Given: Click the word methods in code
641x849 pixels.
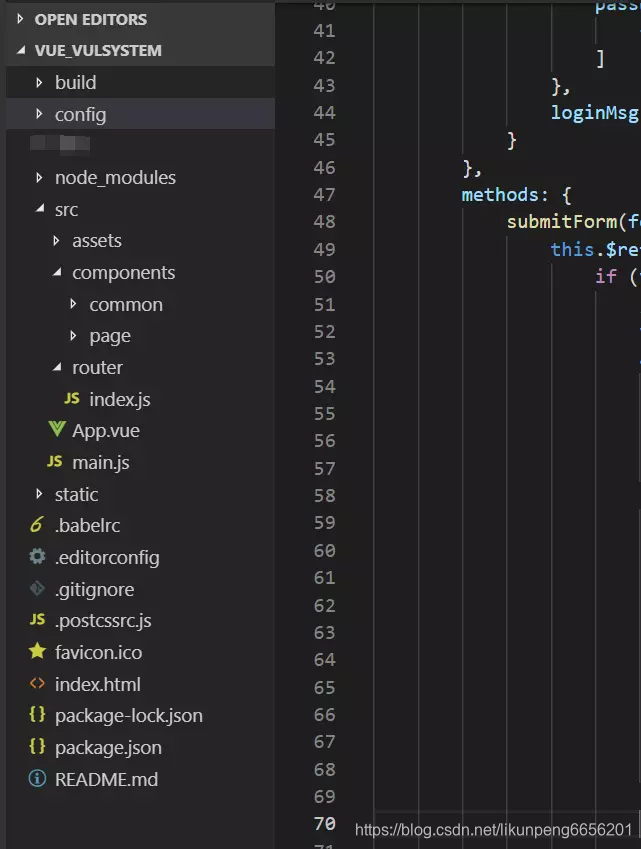Looking at the screenshot, I should [x=500, y=194].
